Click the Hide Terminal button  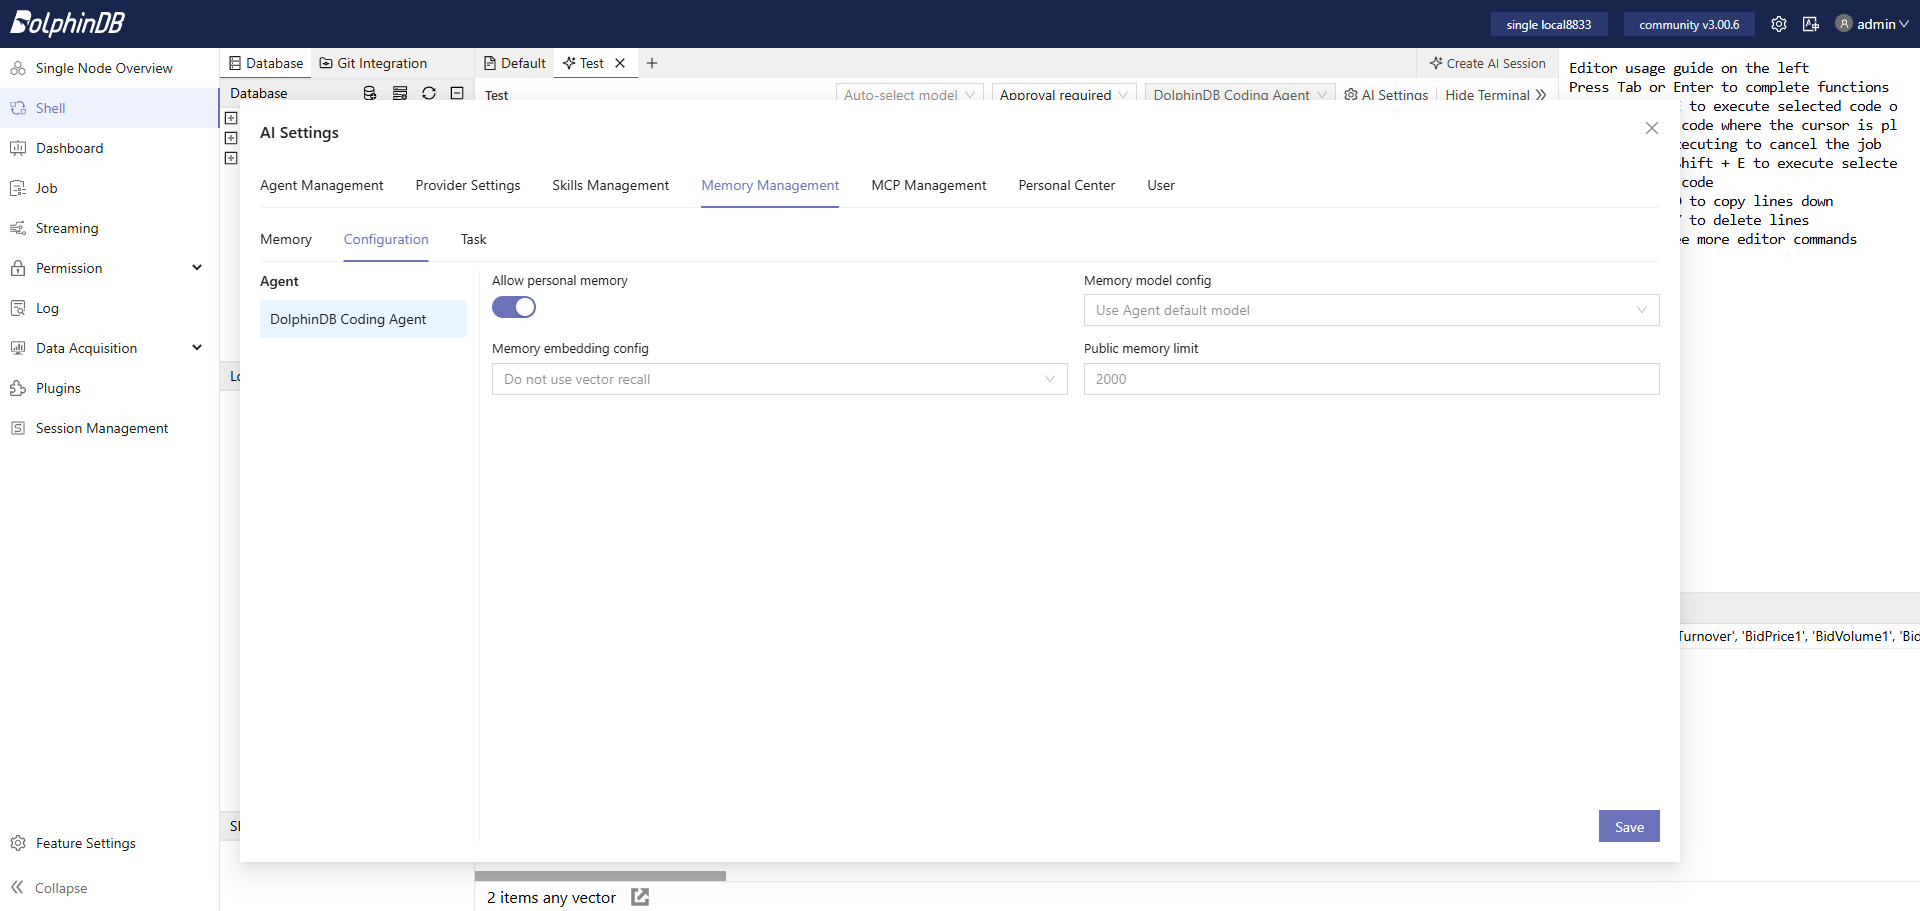(1495, 95)
